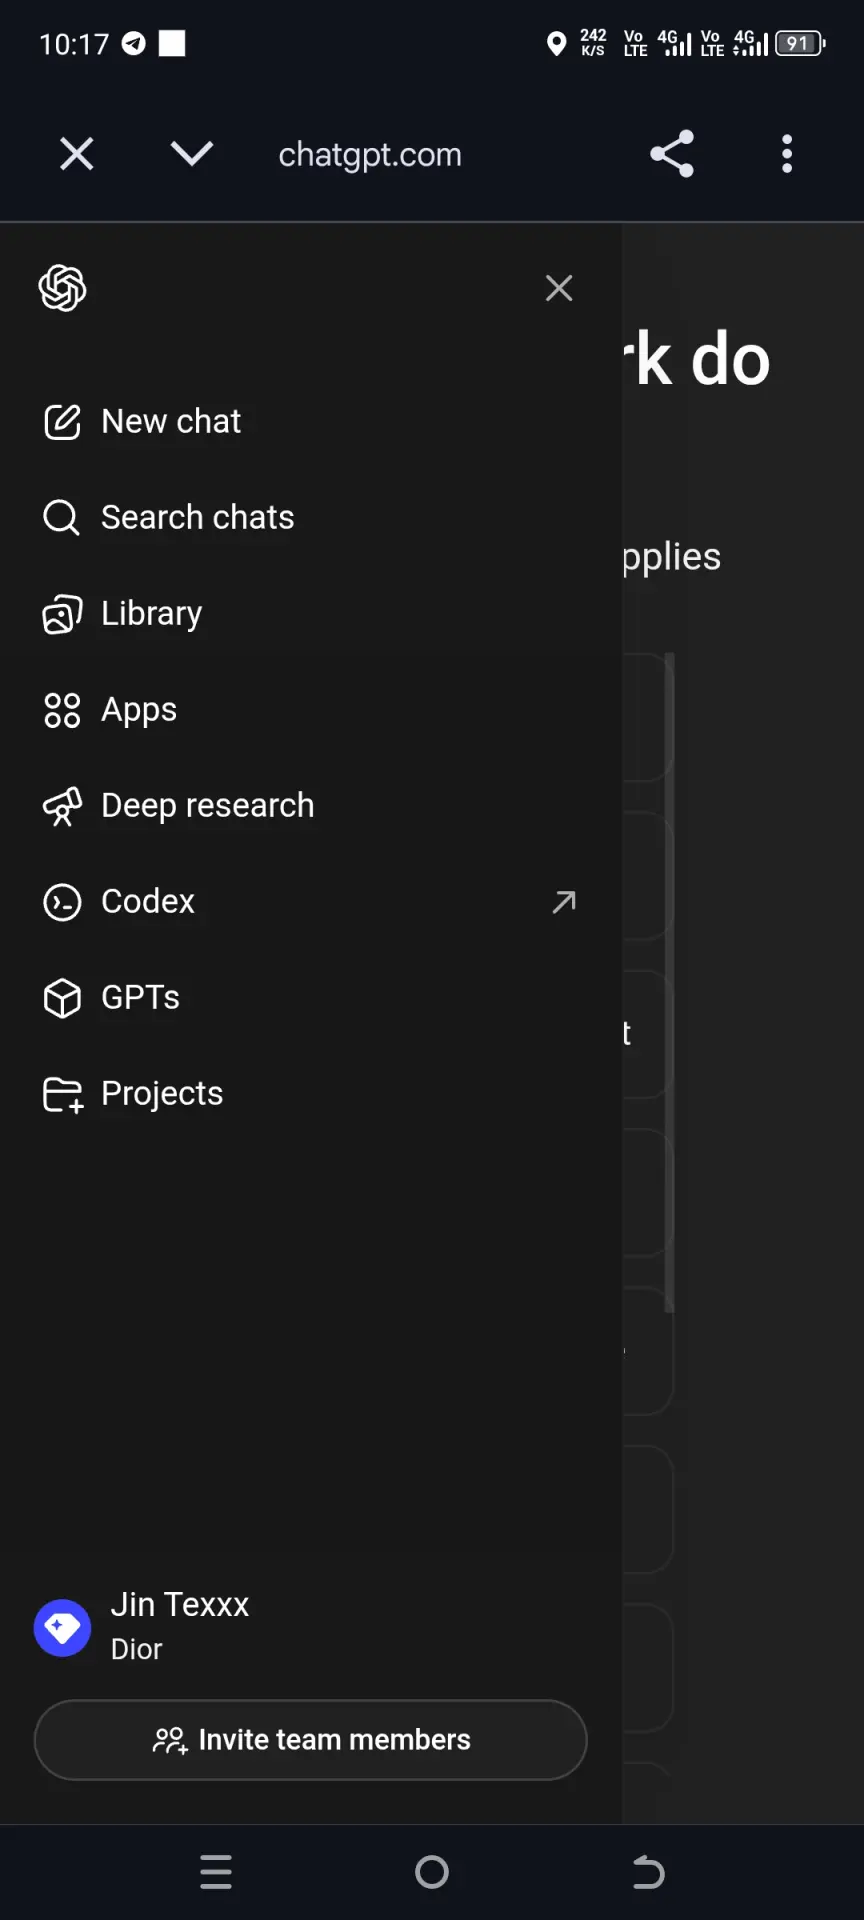864x1920 pixels.
Task: Tap the Deep research telescope icon
Action: (x=62, y=806)
